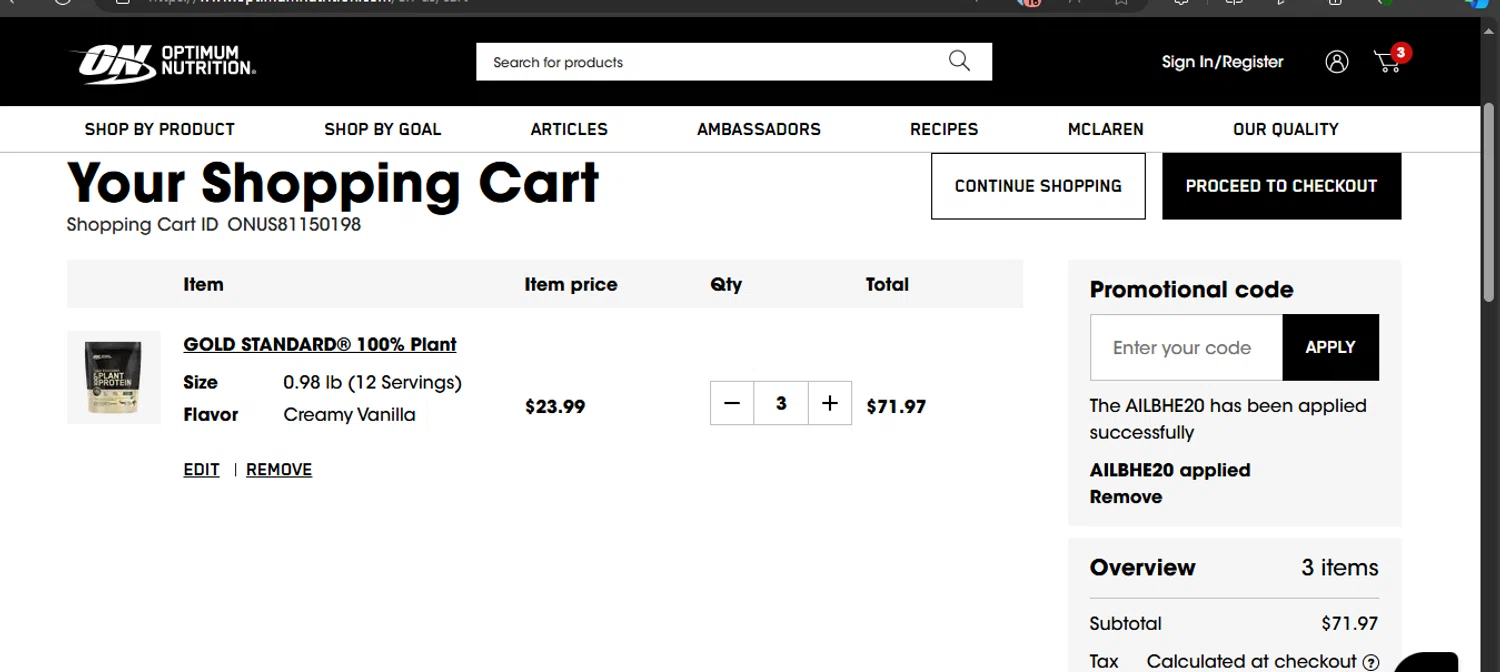Click Sign In/Register link
The height and width of the screenshot is (672, 1500).
coord(1222,62)
